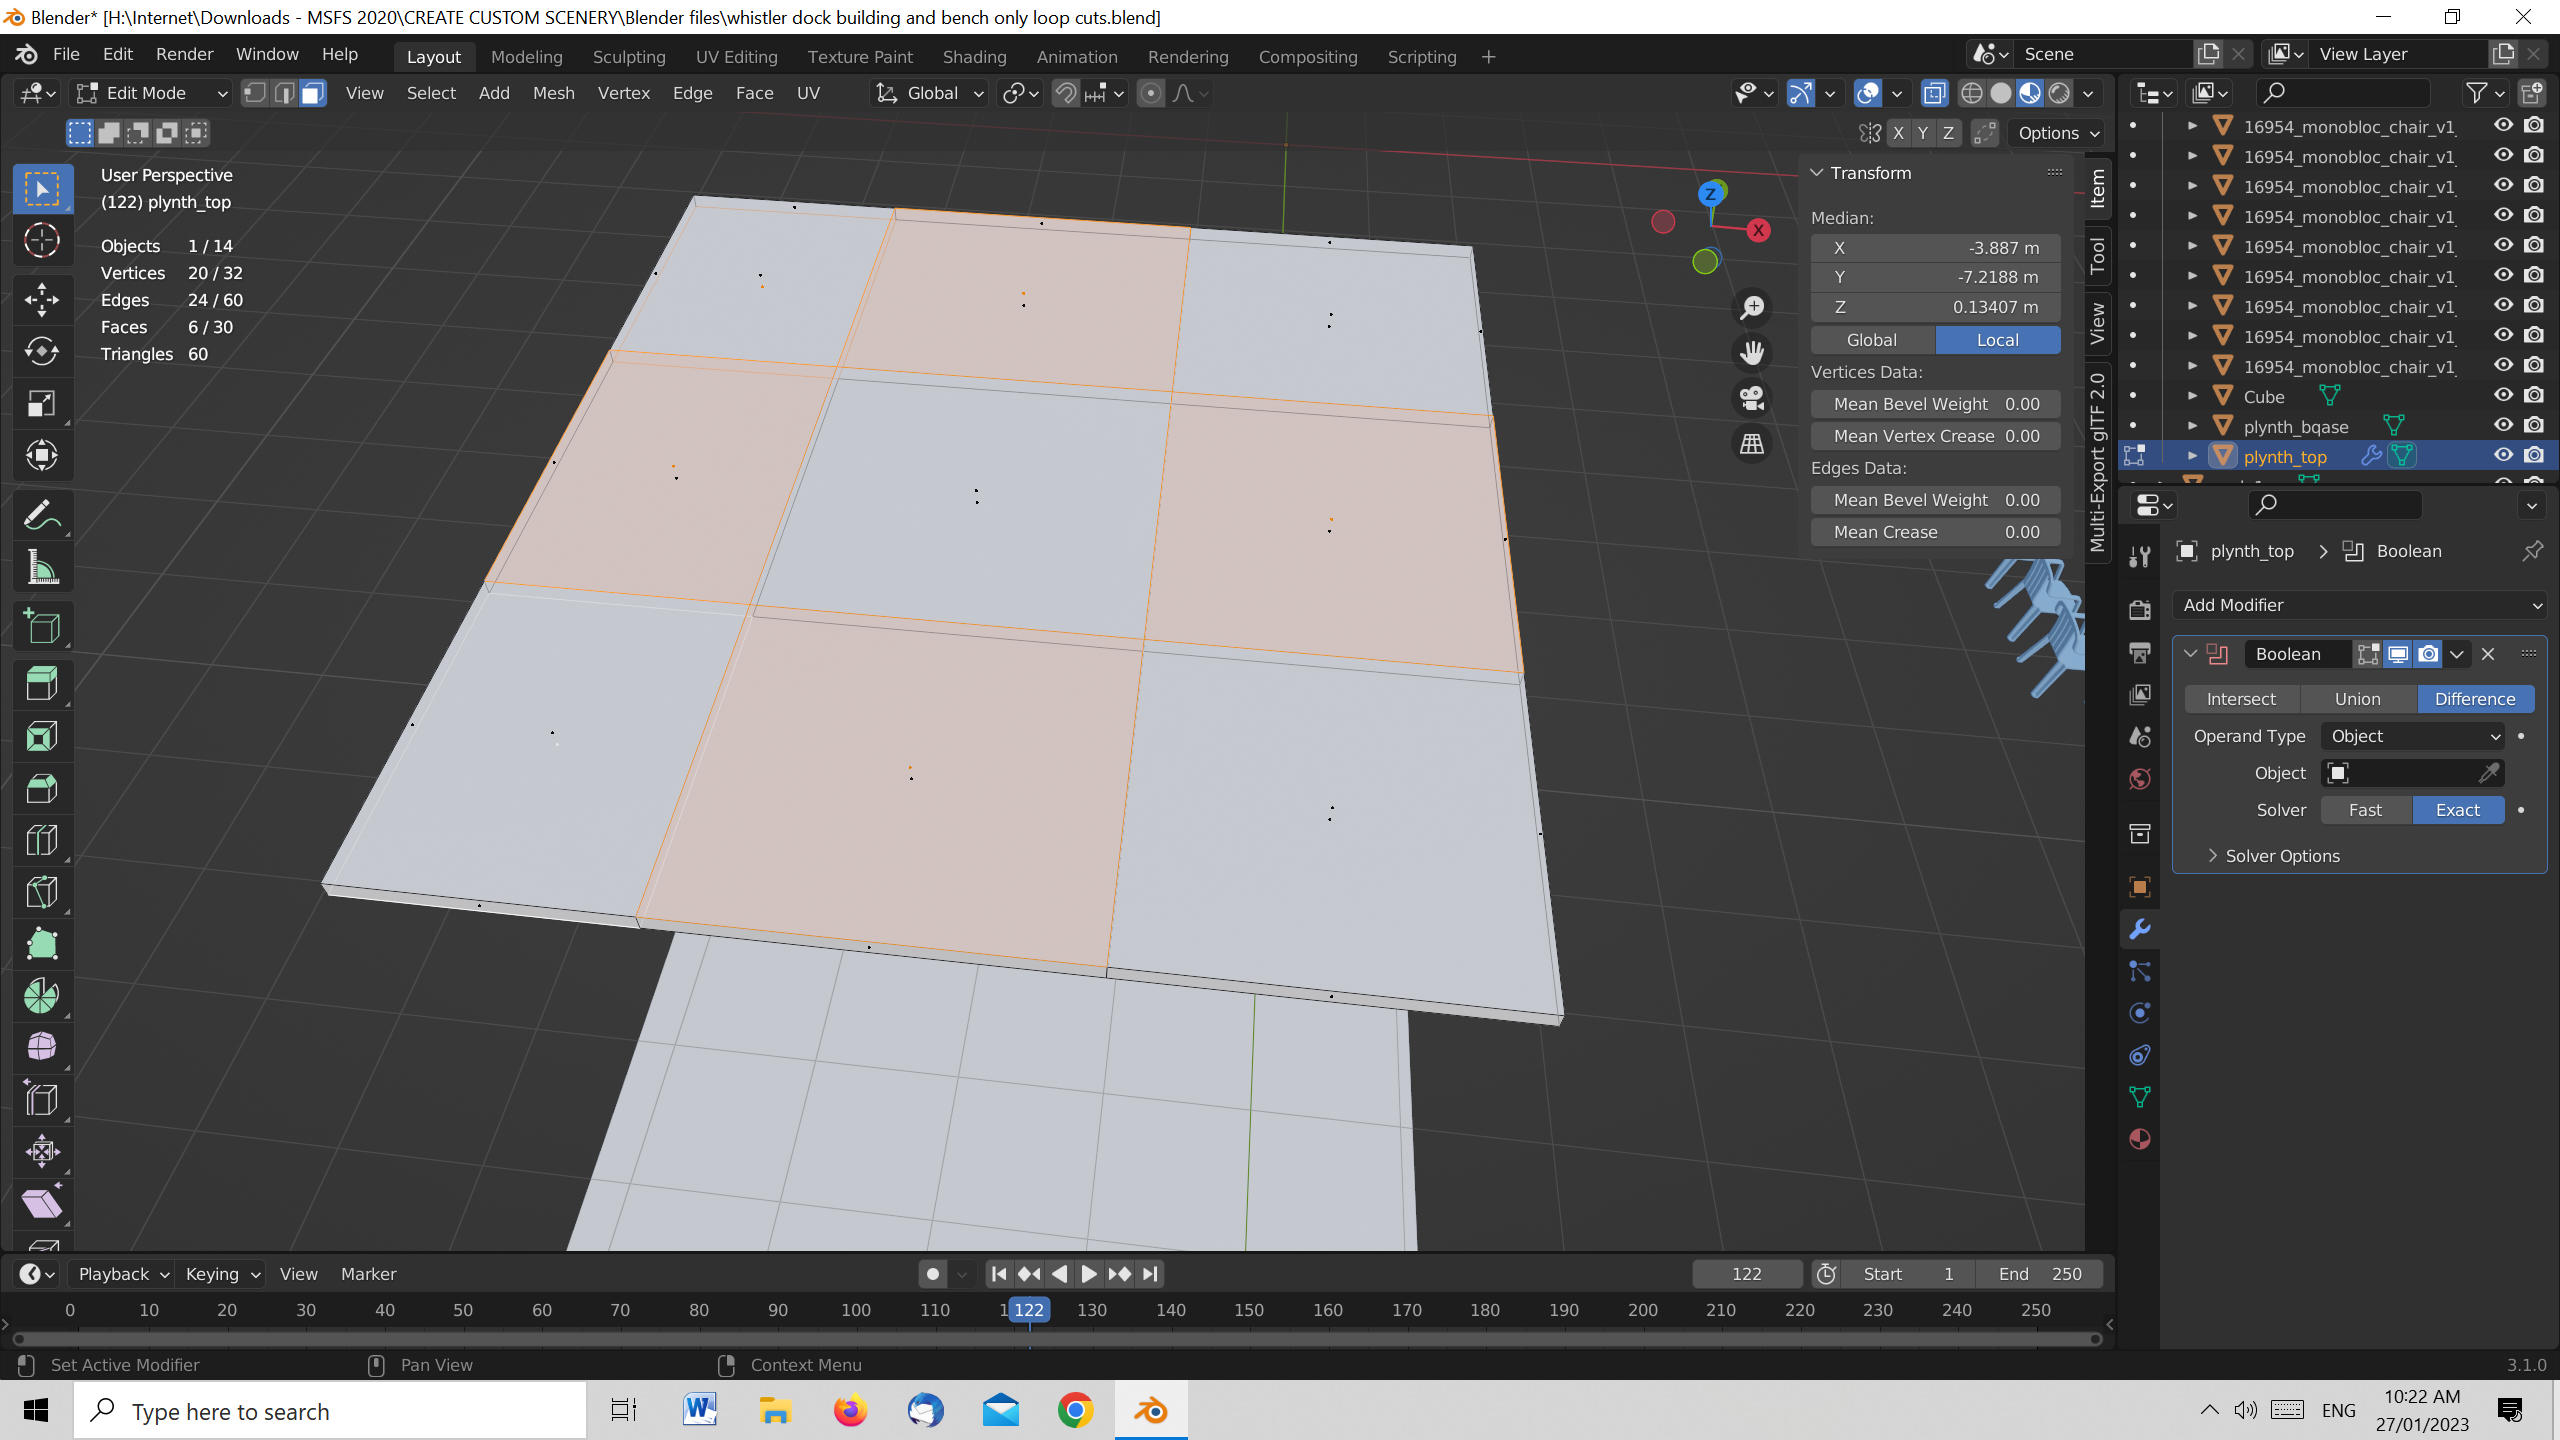Open the Add Modifier dropdown
Screen dimensions: 2560x1440
tap(2359, 605)
